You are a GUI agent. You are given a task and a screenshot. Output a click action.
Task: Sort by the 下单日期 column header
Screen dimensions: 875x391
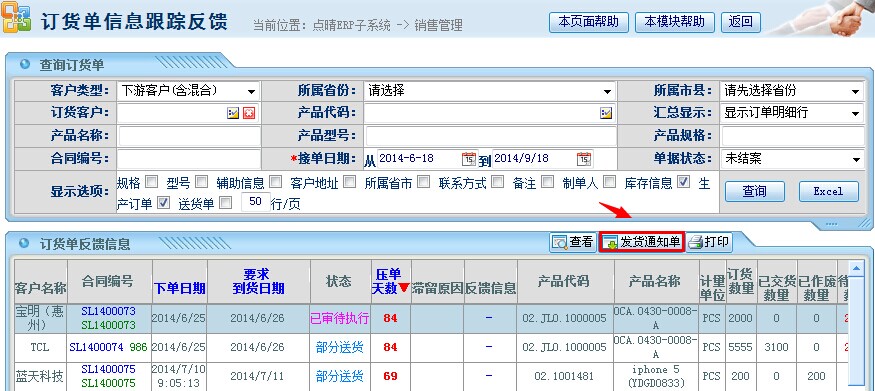click(x=180, y=288)
